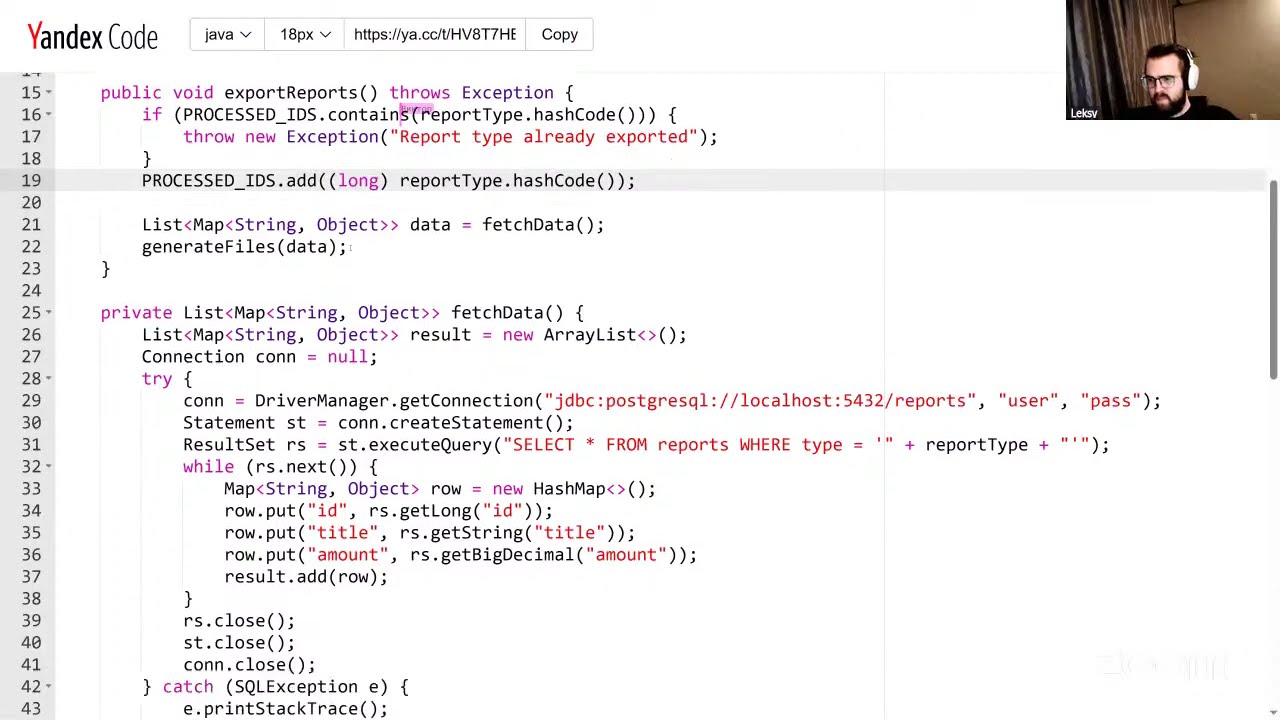Image resolution: width=1280 pixels, height=720 pixels.
Task: Click 'contains' on line 16
Action: (x=368, y=115)
